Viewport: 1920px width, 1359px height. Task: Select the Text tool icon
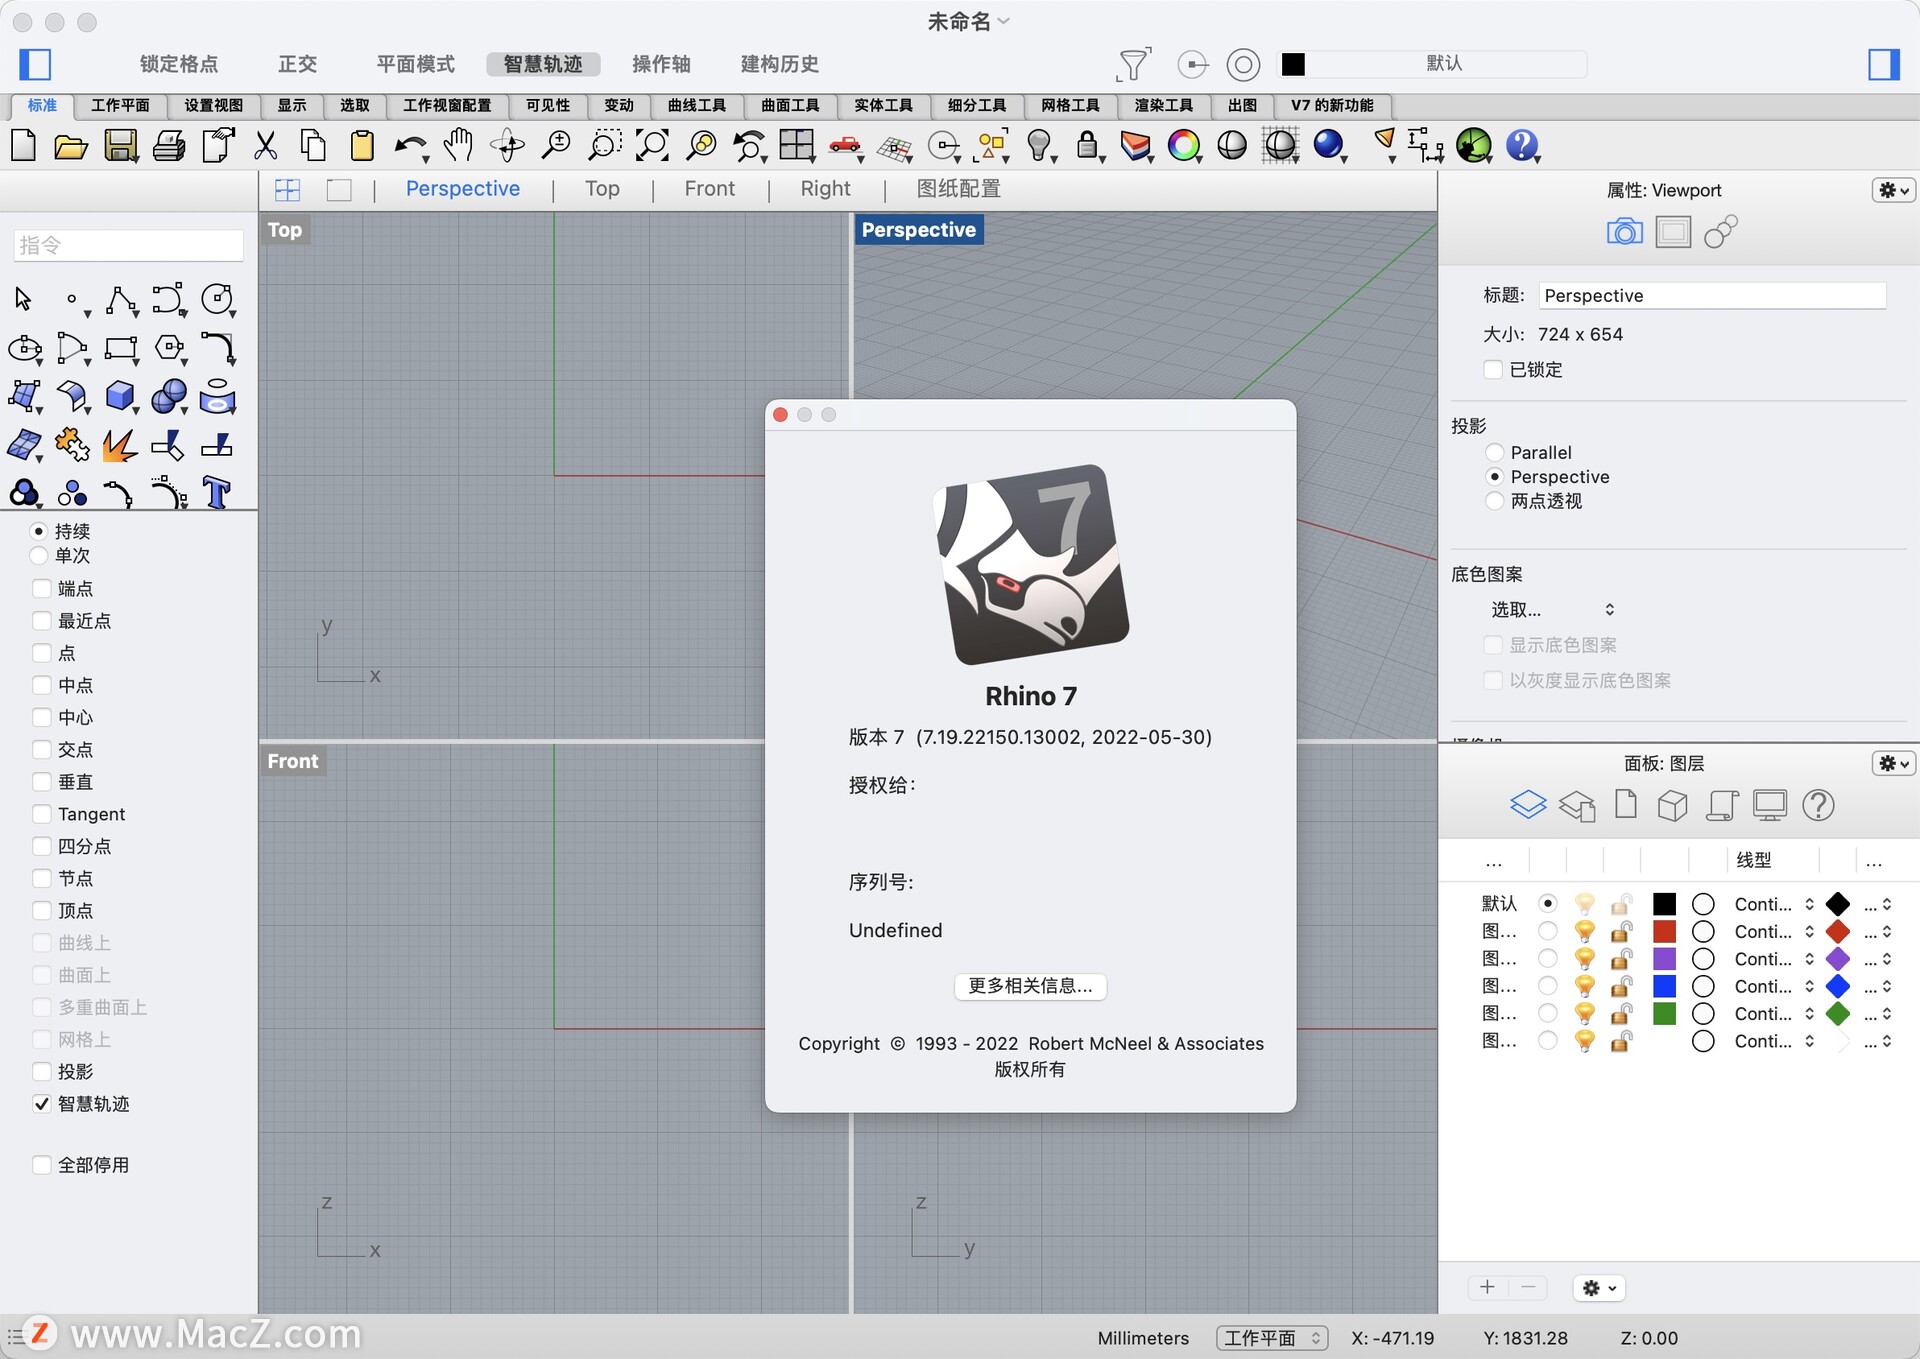pyautogui.click(x=217, y=493)
